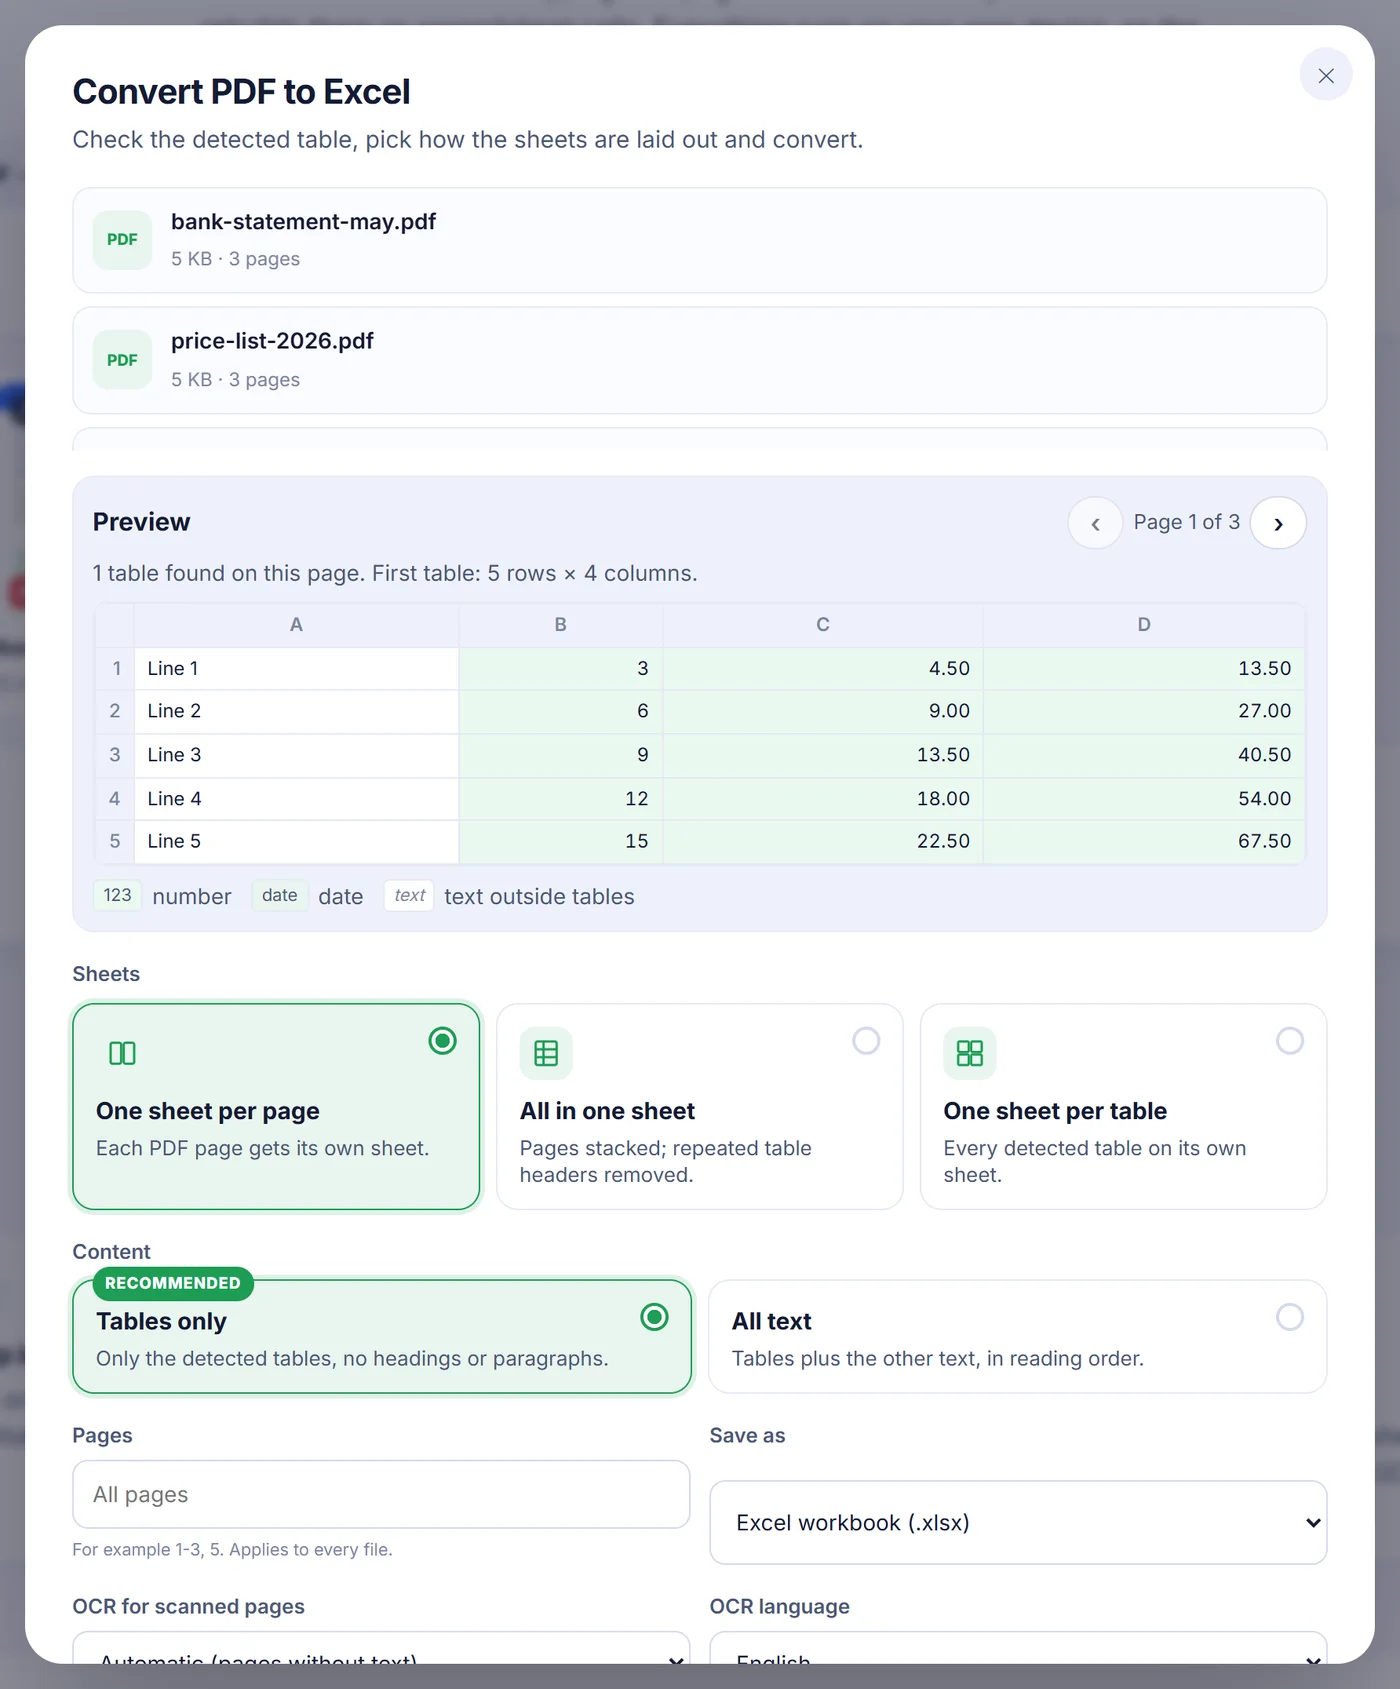
Task: Select the All in one sheet radio button
Action: [866, 1041]
